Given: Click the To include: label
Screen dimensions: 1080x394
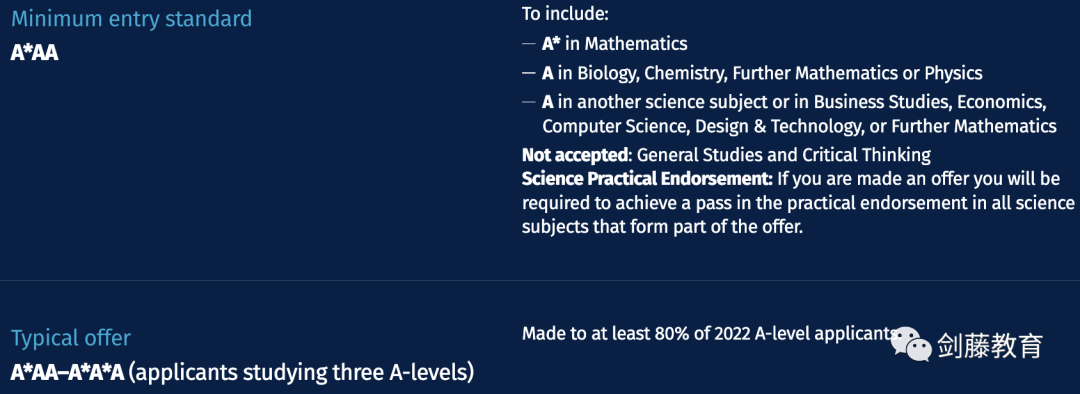Looking at the screenshot, I should point(565,13).
